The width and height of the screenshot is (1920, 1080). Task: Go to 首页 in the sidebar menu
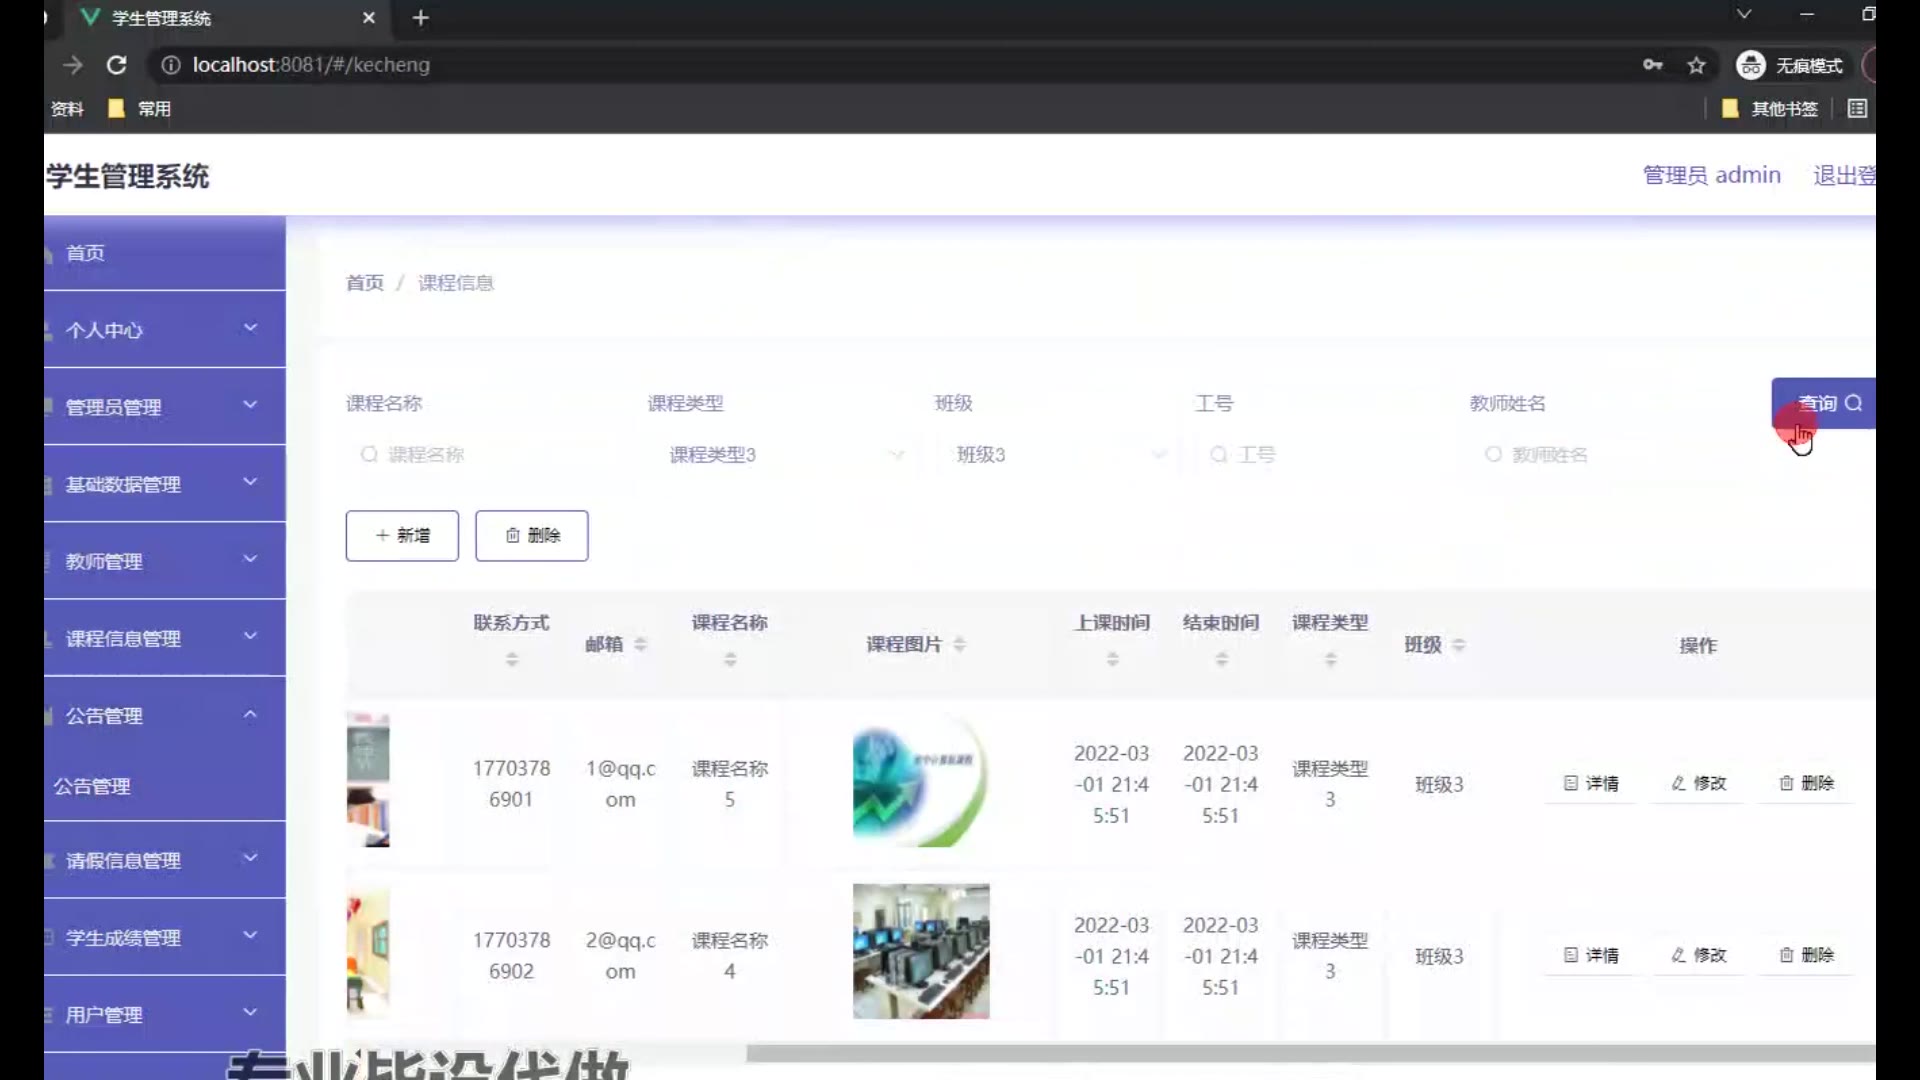[86, 253]
